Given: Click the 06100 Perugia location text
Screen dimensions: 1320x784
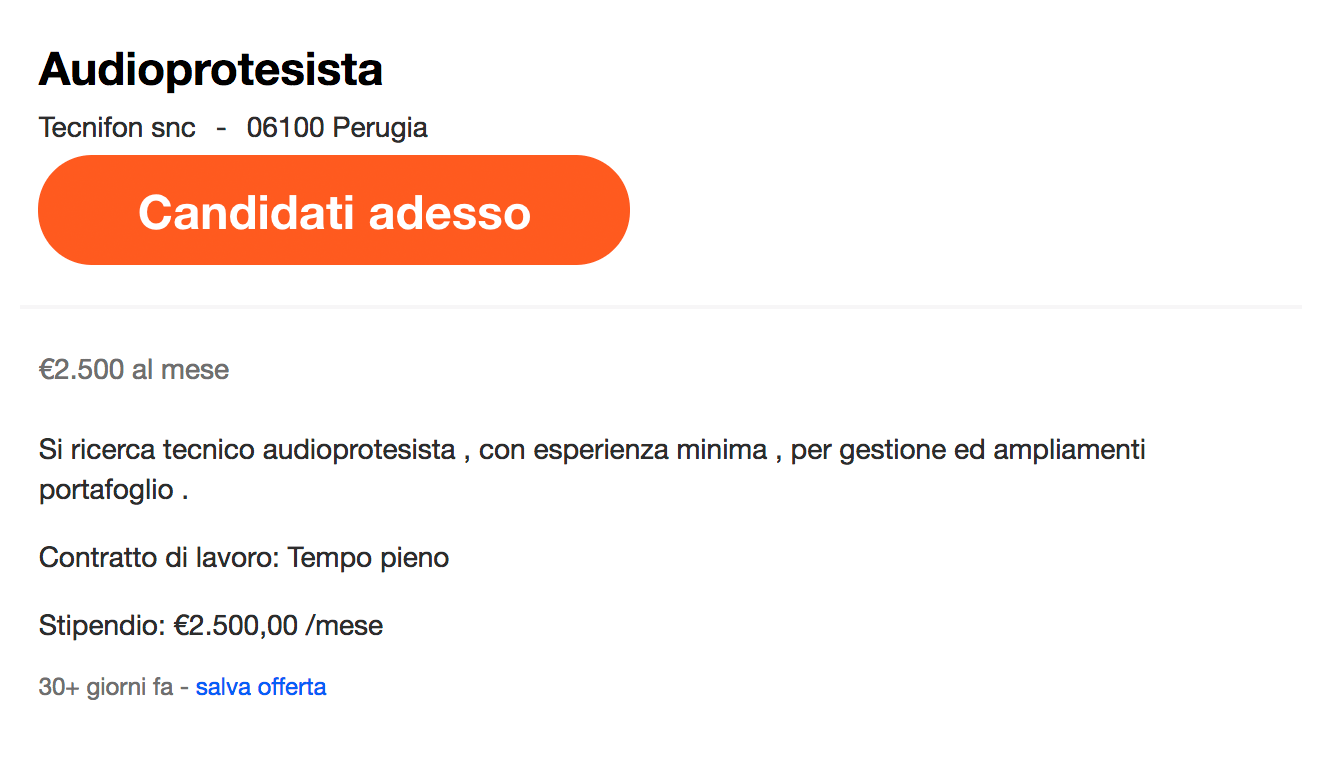Looking at the screenshot, I should coord(337,128).
